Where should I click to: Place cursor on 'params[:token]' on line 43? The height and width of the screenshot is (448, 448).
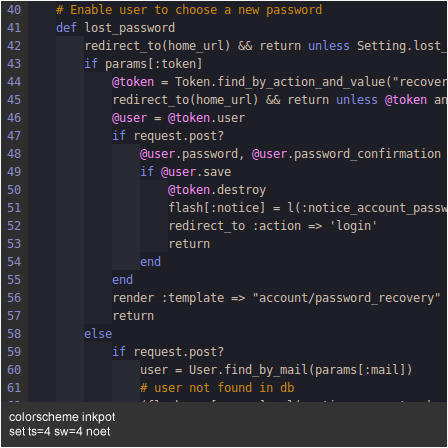click(x=154, y=64)
